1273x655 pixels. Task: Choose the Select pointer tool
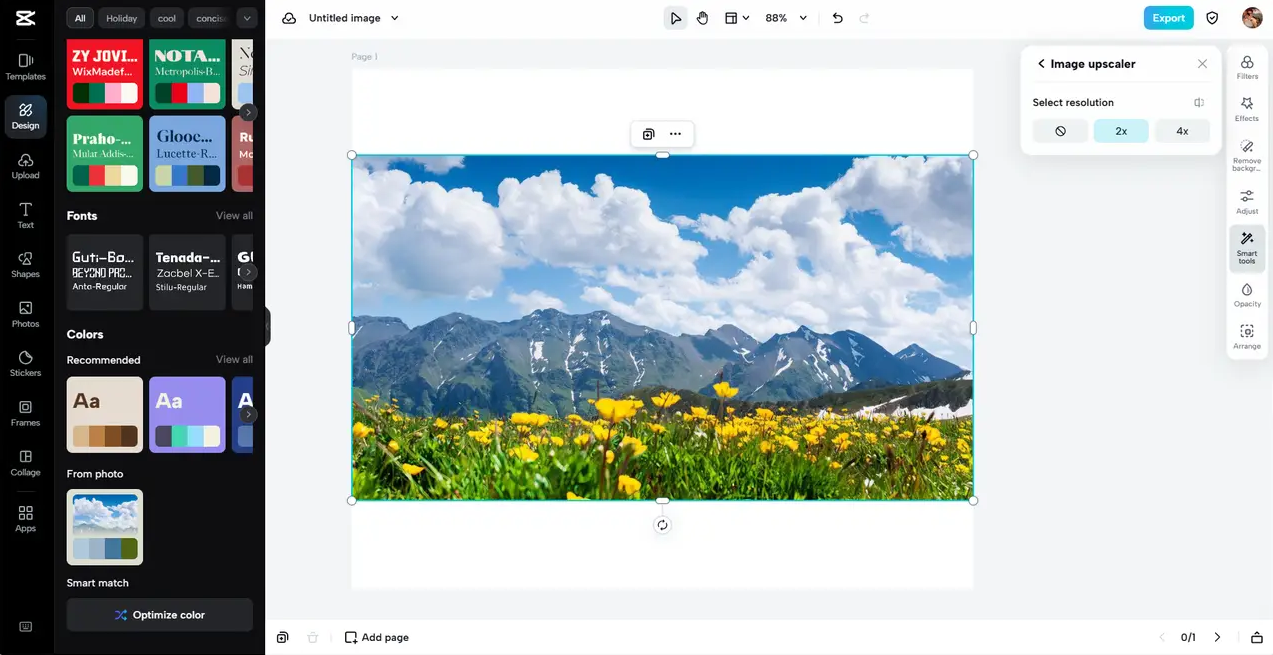click(676, 18)
